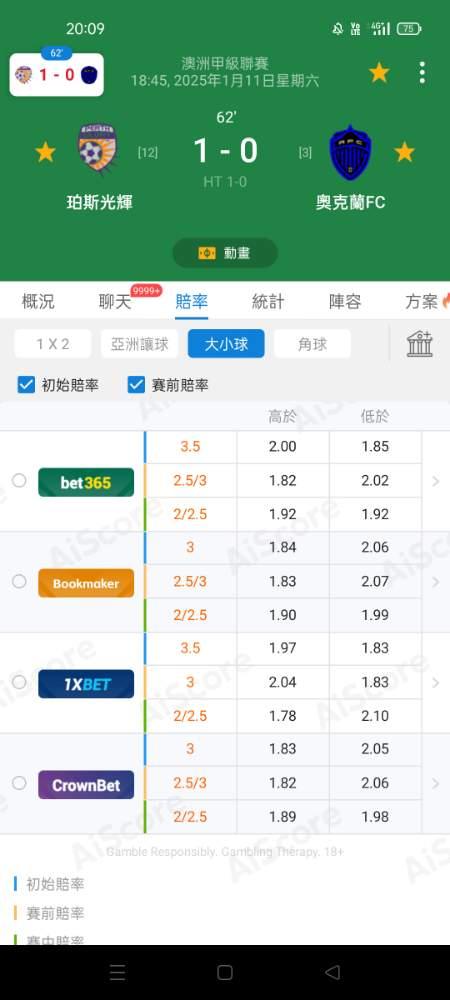Open the three-dot more options menu
Screen dimensions: 450x1000
pos(422,73)
